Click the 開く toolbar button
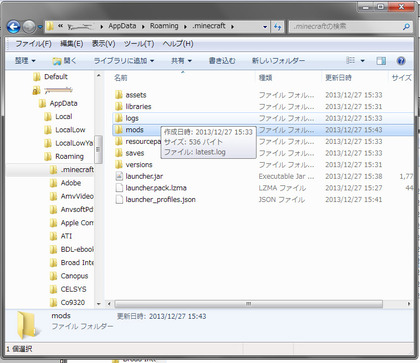The image size is (420, 363). (x=65, y=61)
